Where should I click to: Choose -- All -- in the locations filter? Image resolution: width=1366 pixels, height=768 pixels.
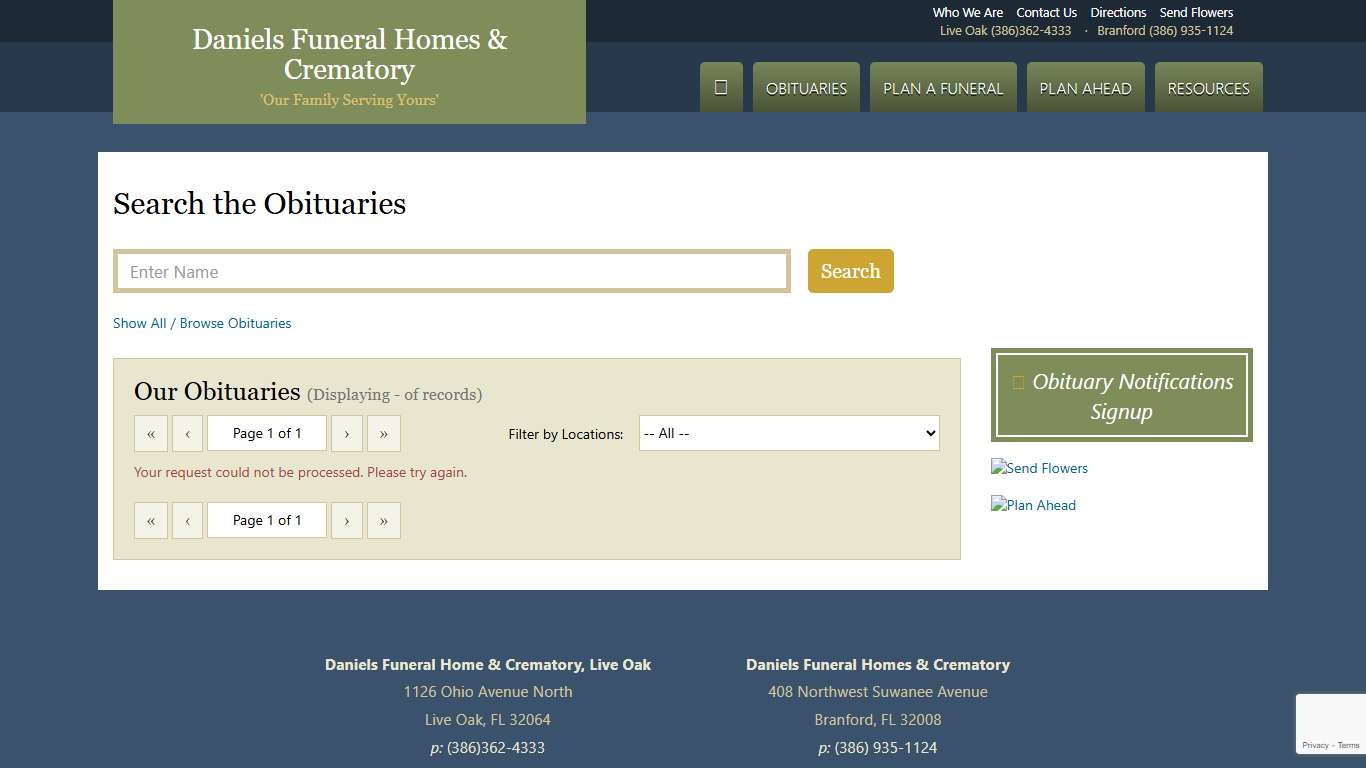pyautogui.click(x=788, y=433)
